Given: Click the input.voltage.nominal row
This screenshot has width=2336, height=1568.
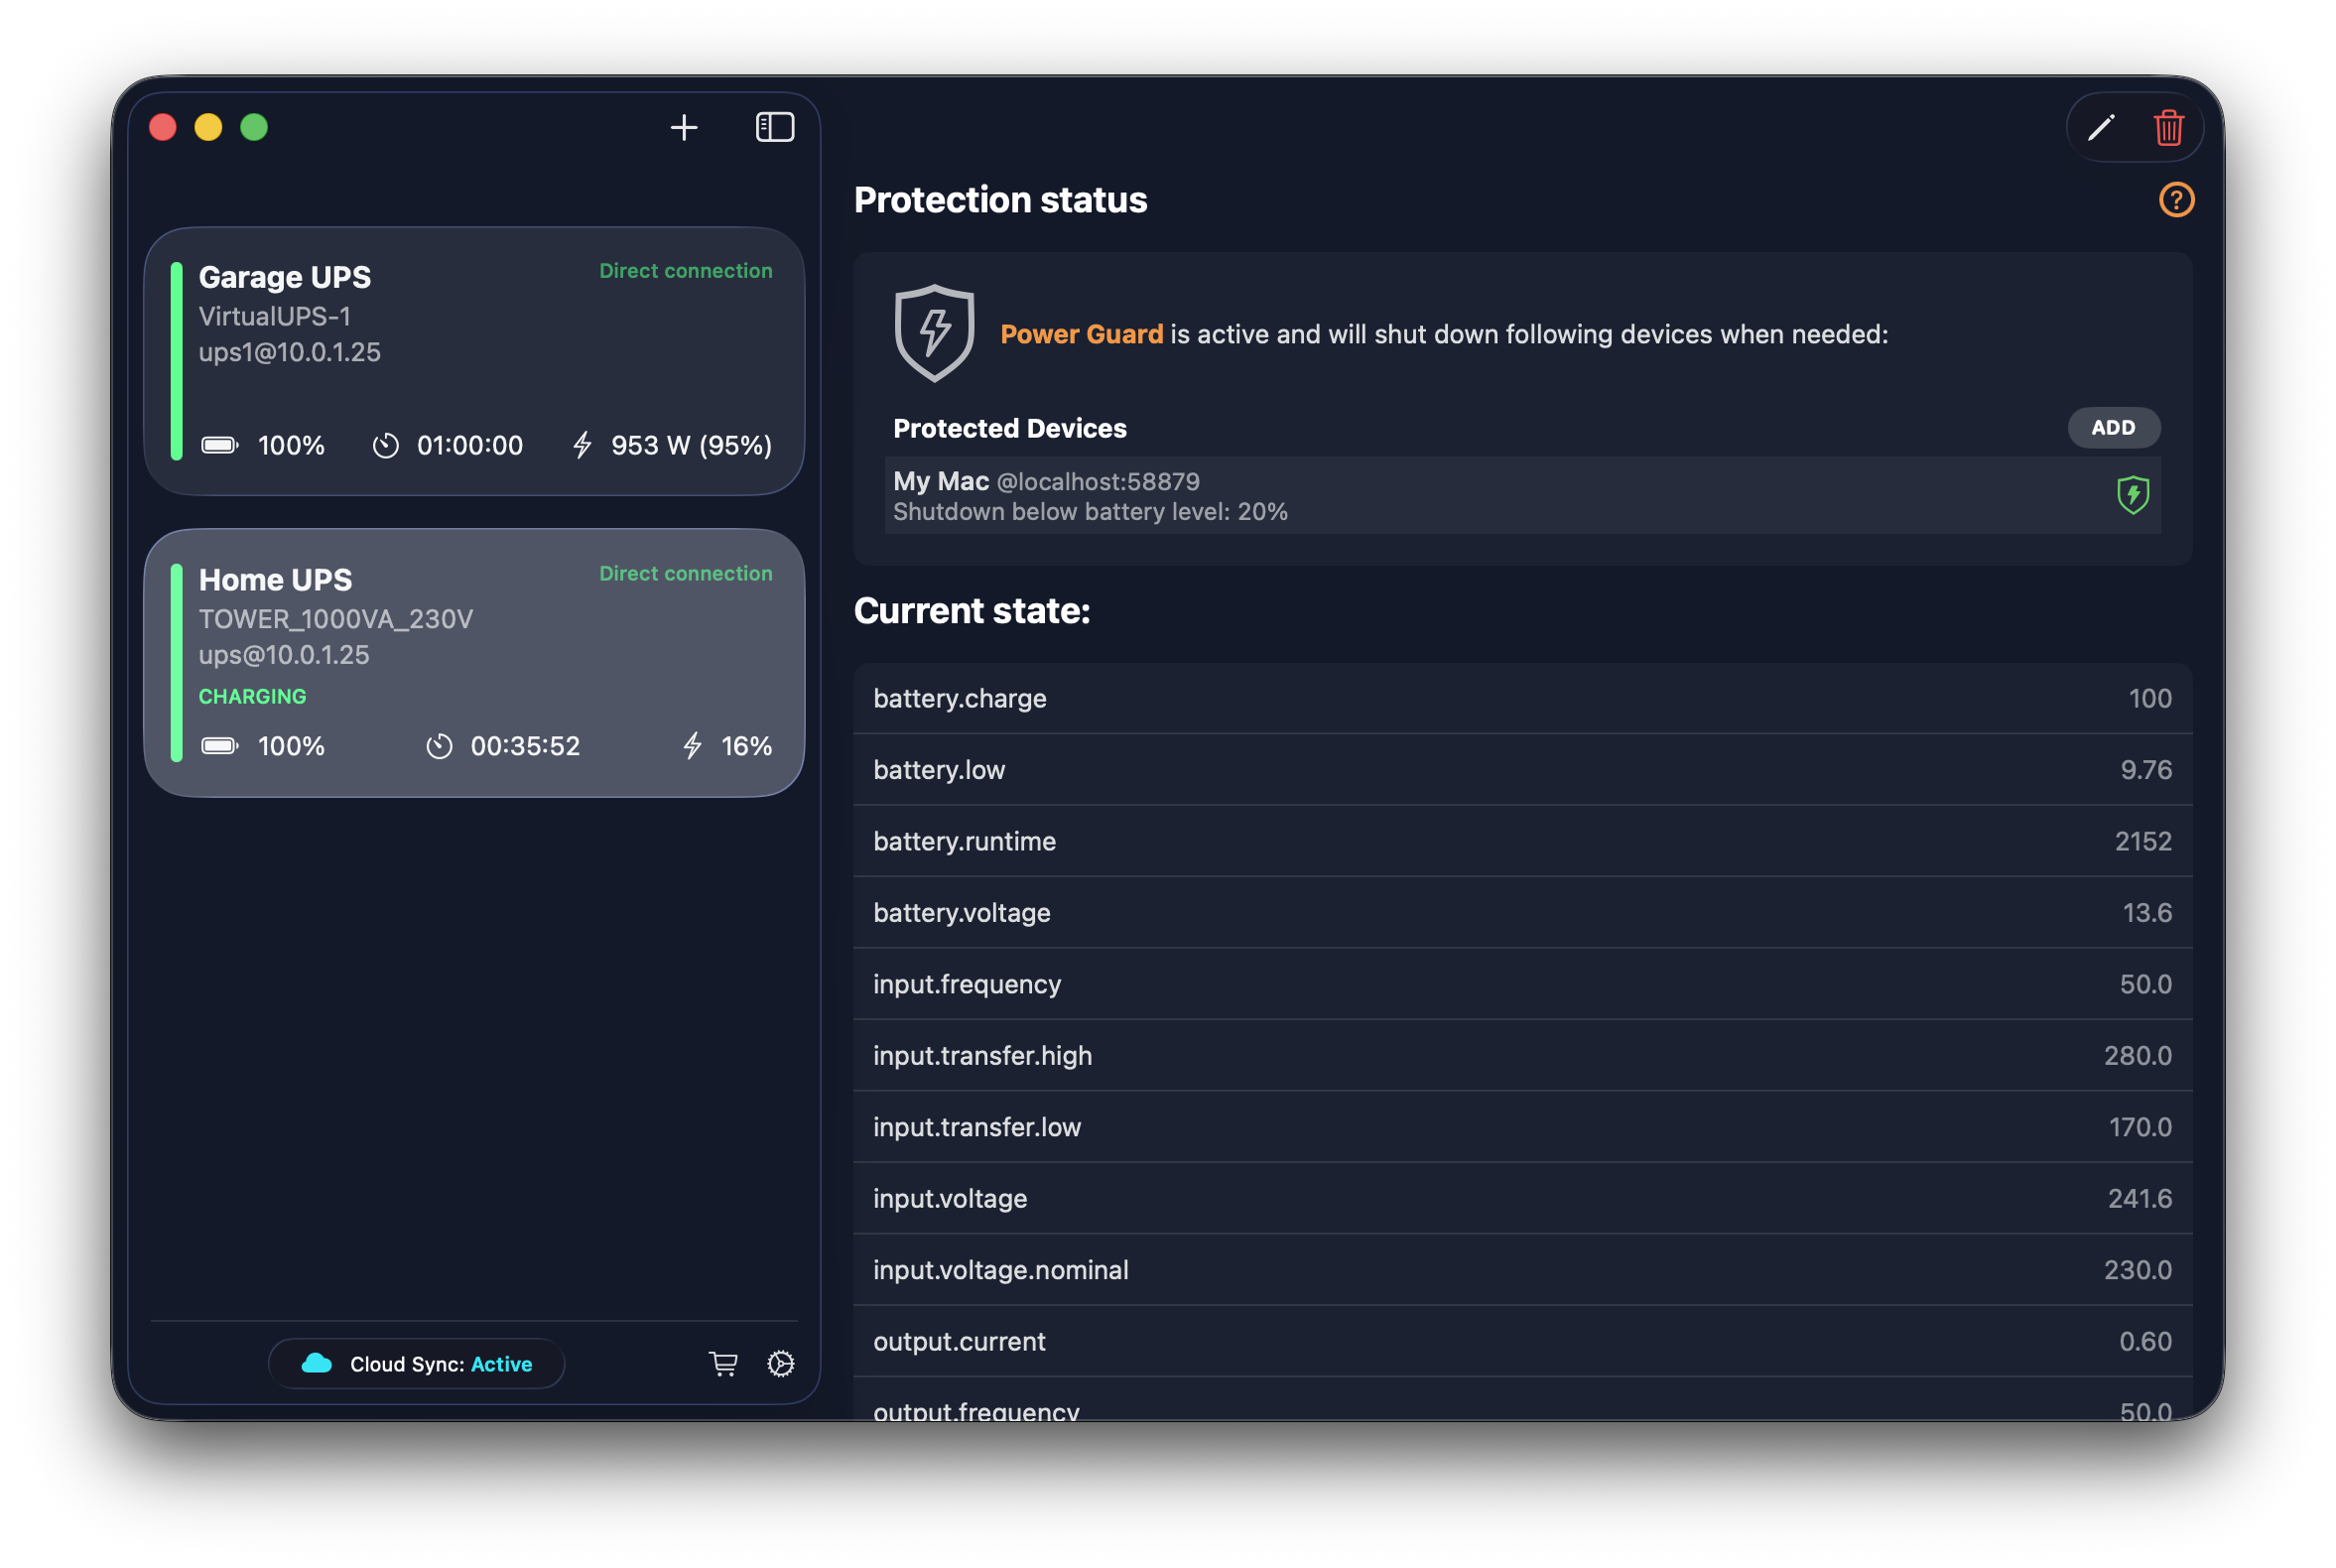Looking at the screenshot, I should click(1523, 1270).
